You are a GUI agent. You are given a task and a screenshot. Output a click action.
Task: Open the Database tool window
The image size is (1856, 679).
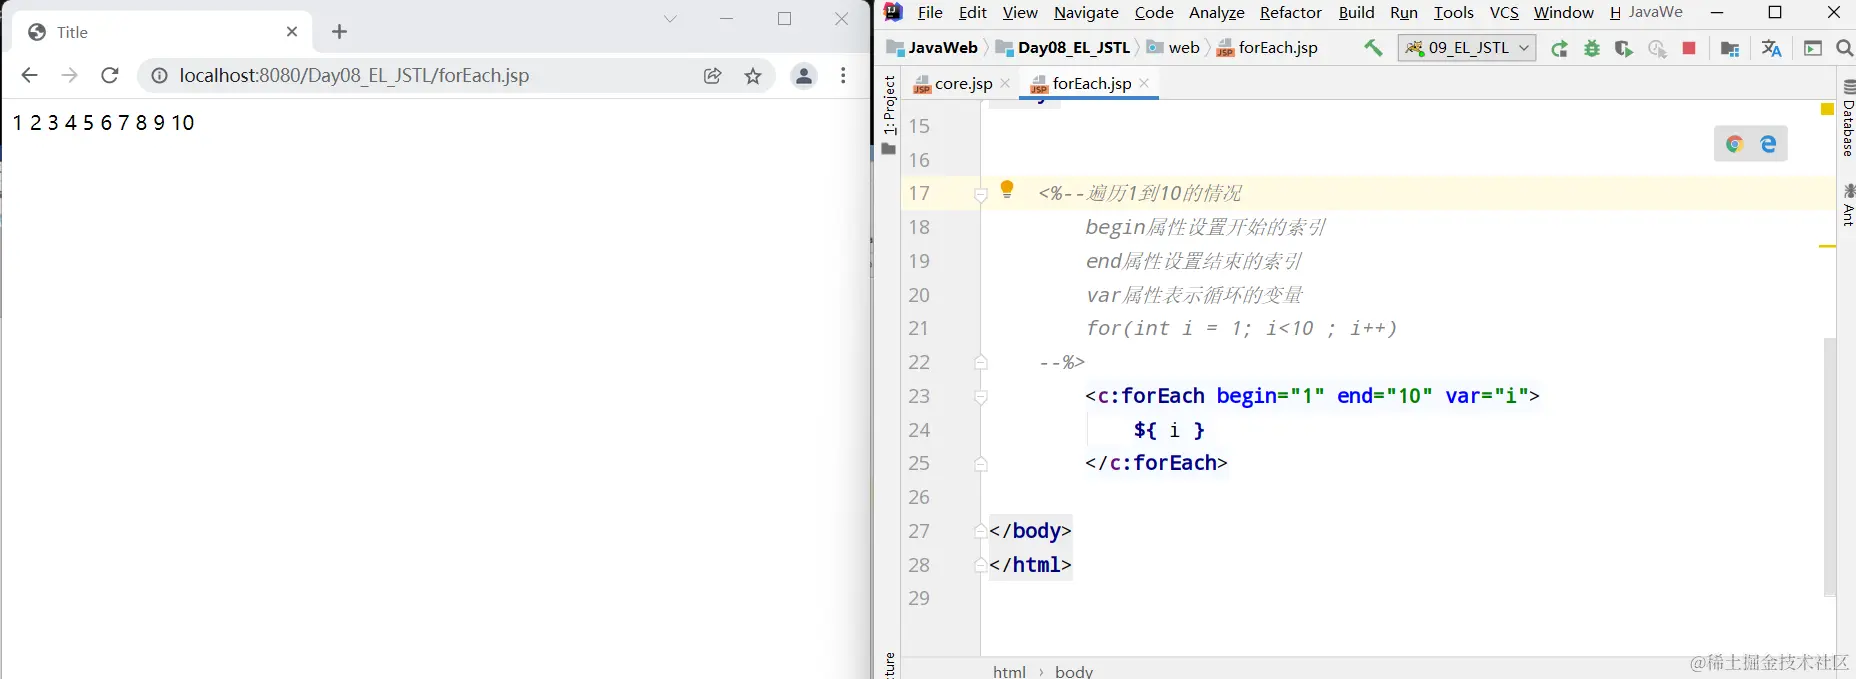click(1848, 118)
